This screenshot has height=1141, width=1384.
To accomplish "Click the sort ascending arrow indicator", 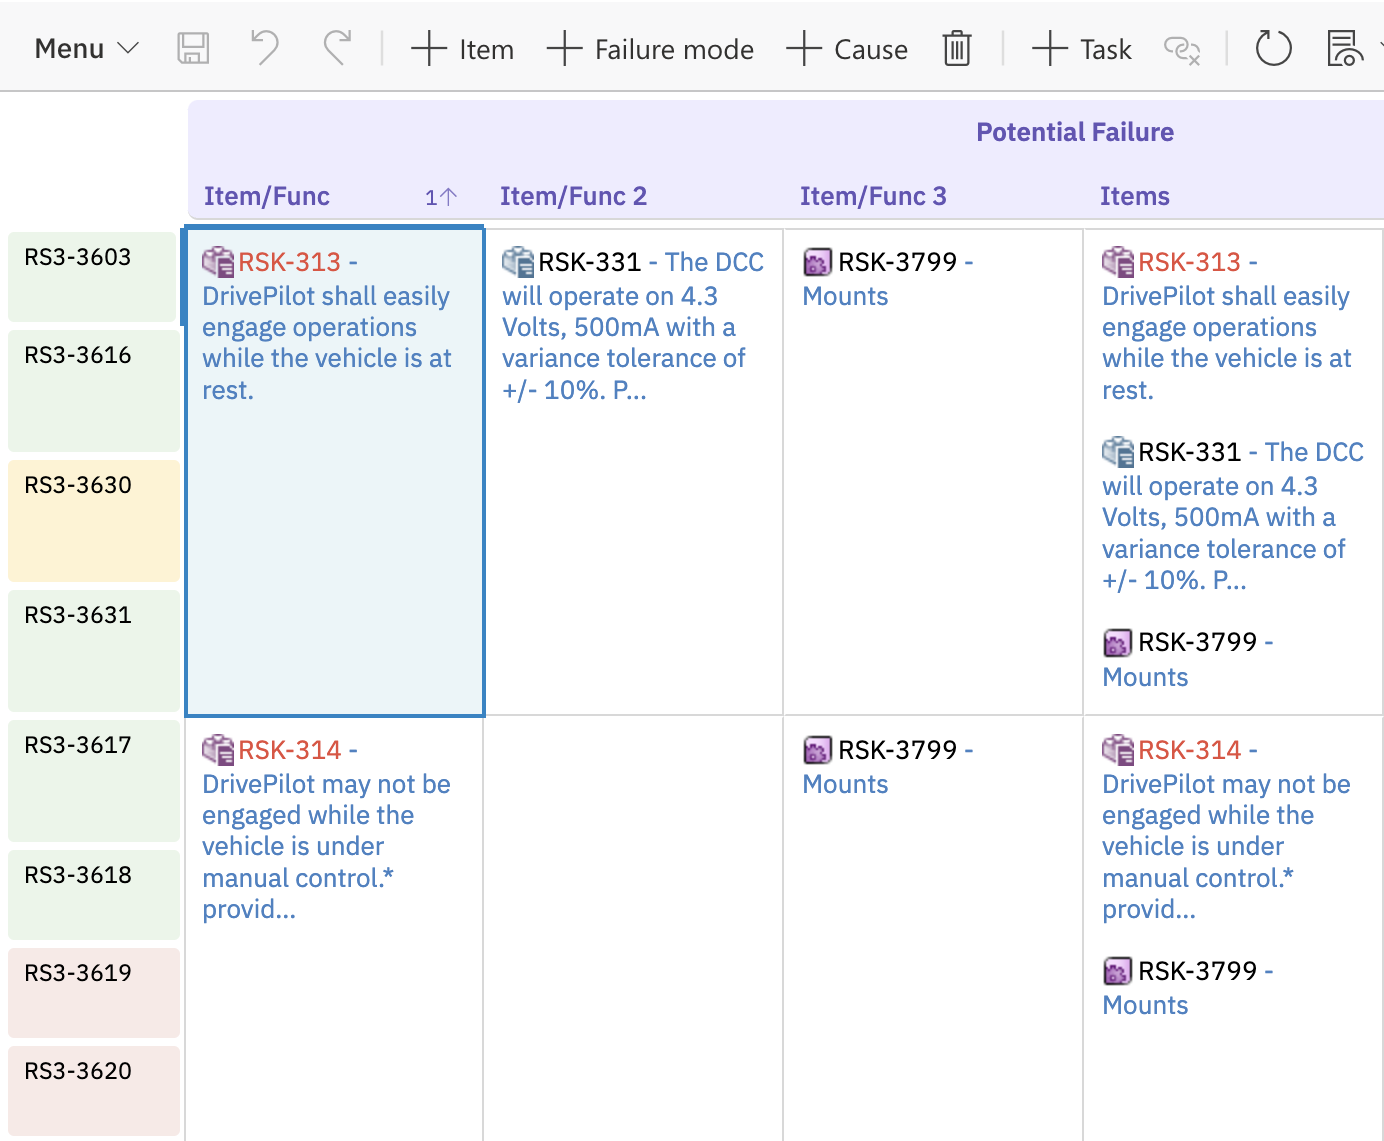I will (x=441, y=197).
